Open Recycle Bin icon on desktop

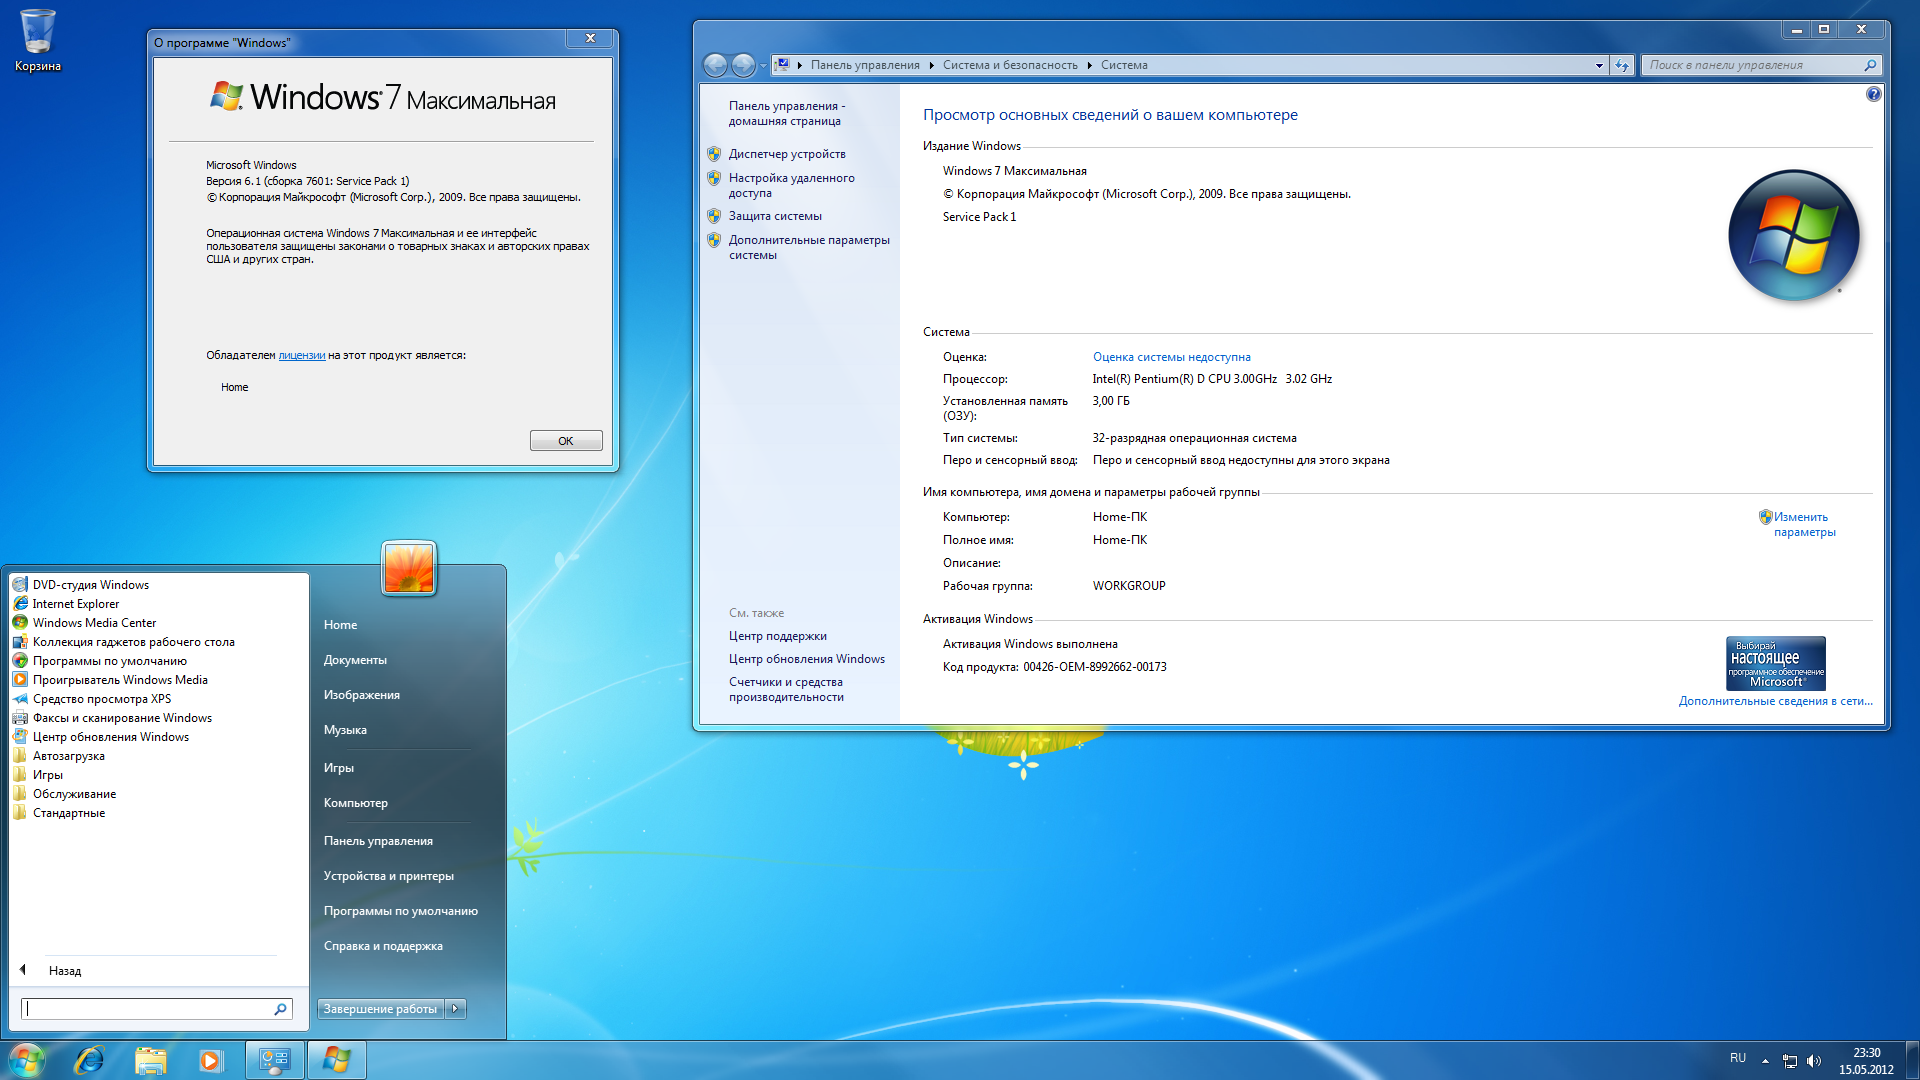click(37, 33)
